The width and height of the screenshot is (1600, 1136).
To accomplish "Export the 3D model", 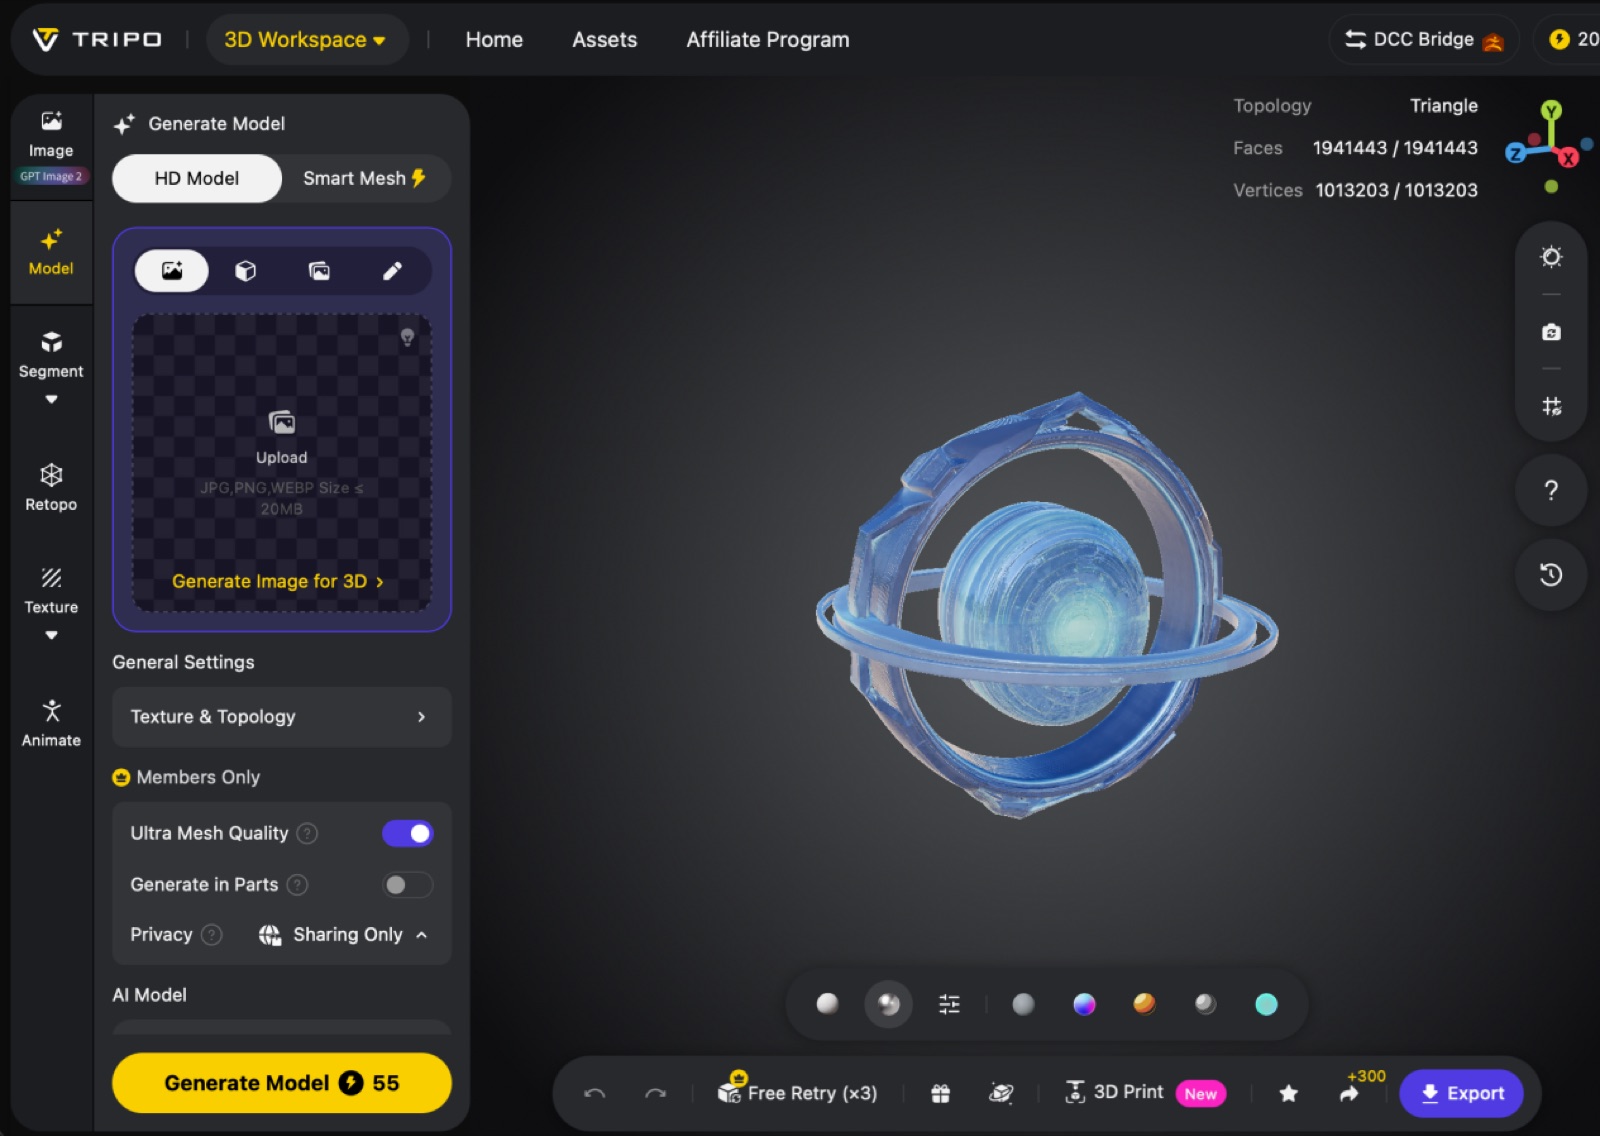I will (1461, 1093).
